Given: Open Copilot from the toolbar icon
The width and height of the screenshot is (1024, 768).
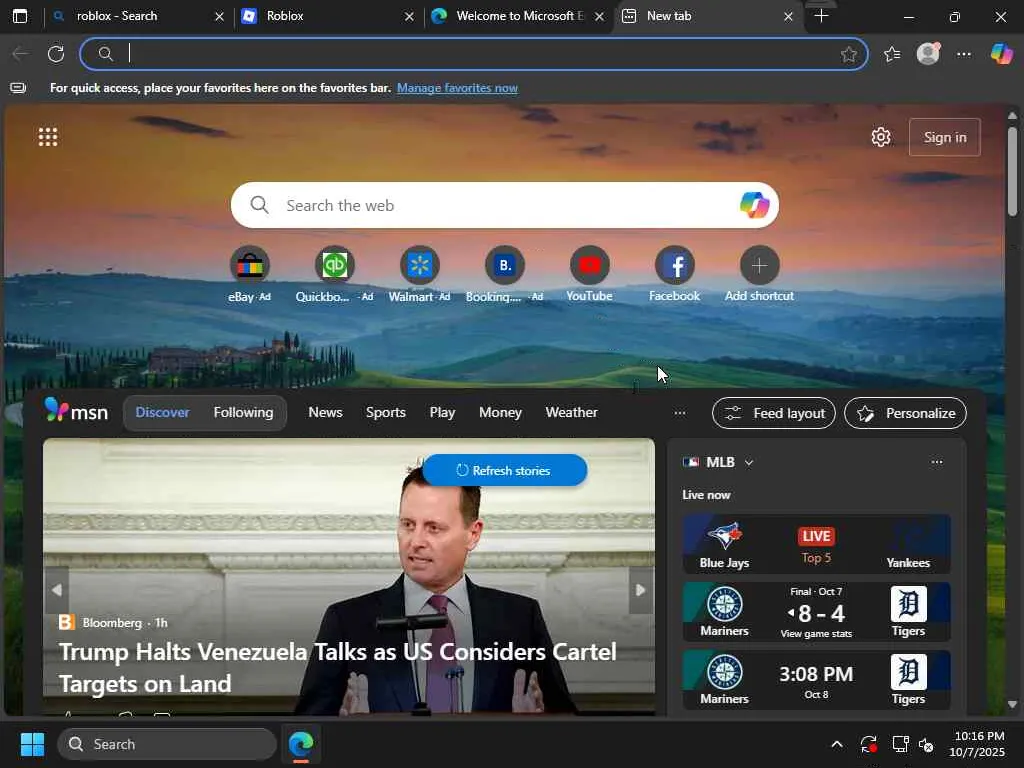Looking at the screenshot, I should click(1001, 54).
